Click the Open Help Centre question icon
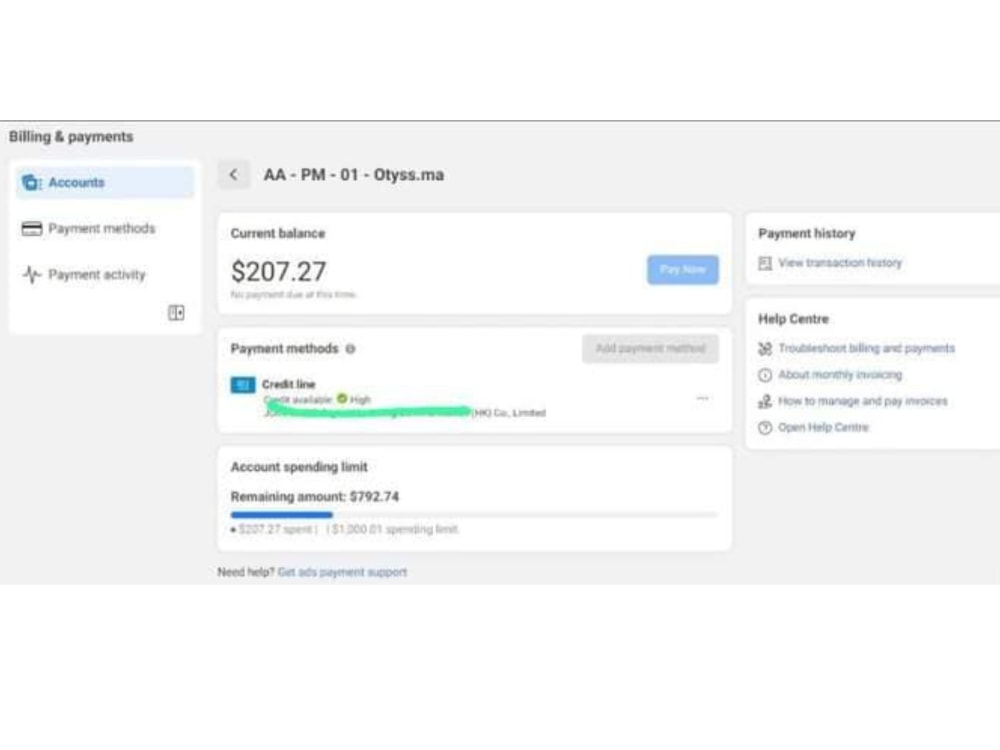The height and width of the screenshot is (750, 1000). [x=765, y=428]
